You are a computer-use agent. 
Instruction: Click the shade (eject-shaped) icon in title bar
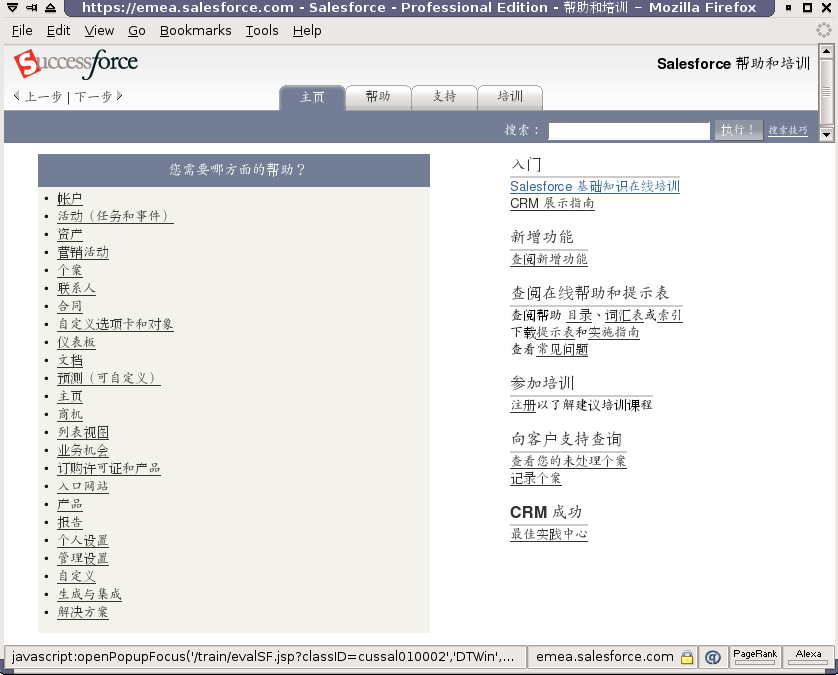[50, 7]
